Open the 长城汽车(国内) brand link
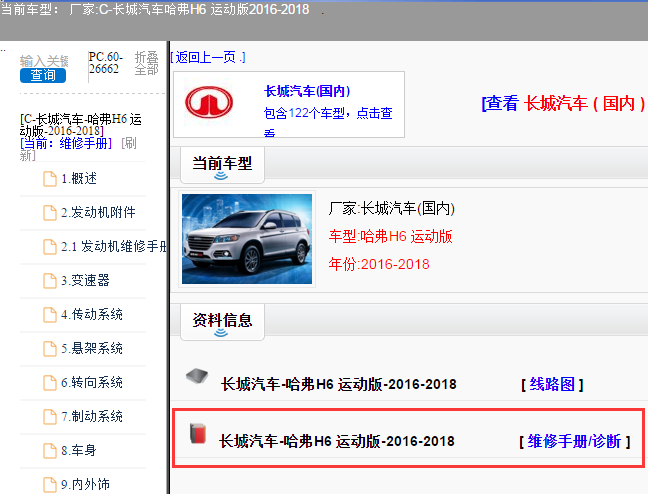The width and height of the screenshot is (648, 494). tap(307, 91)
